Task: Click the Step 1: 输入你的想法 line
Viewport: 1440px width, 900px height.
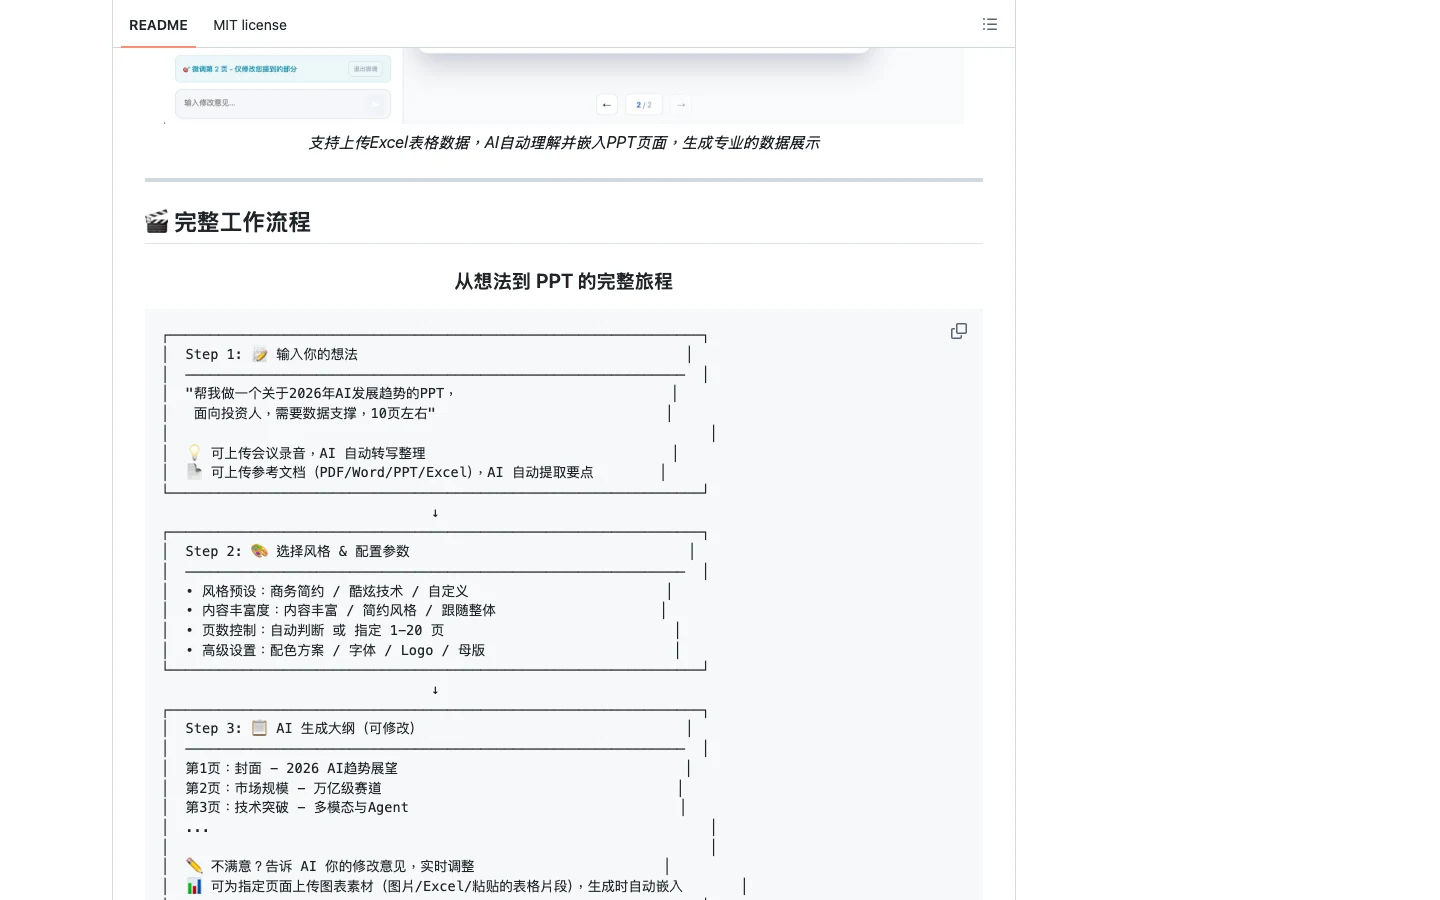Action: click(271, 354)
